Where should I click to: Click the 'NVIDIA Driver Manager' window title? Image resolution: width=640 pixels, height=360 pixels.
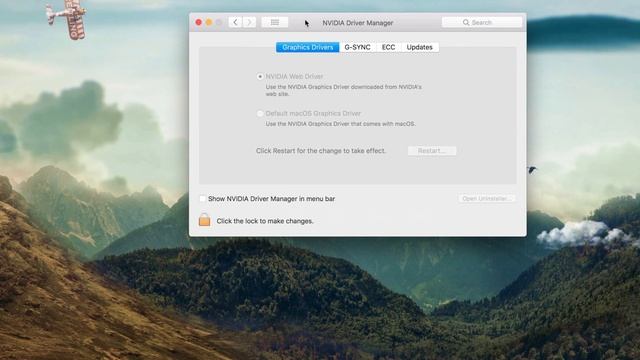click(358, 23)
